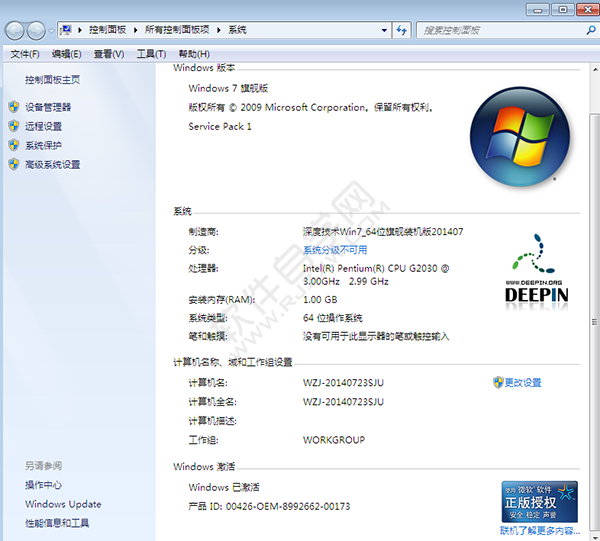Open 高级系统设置 link

(x=52, y=165)
